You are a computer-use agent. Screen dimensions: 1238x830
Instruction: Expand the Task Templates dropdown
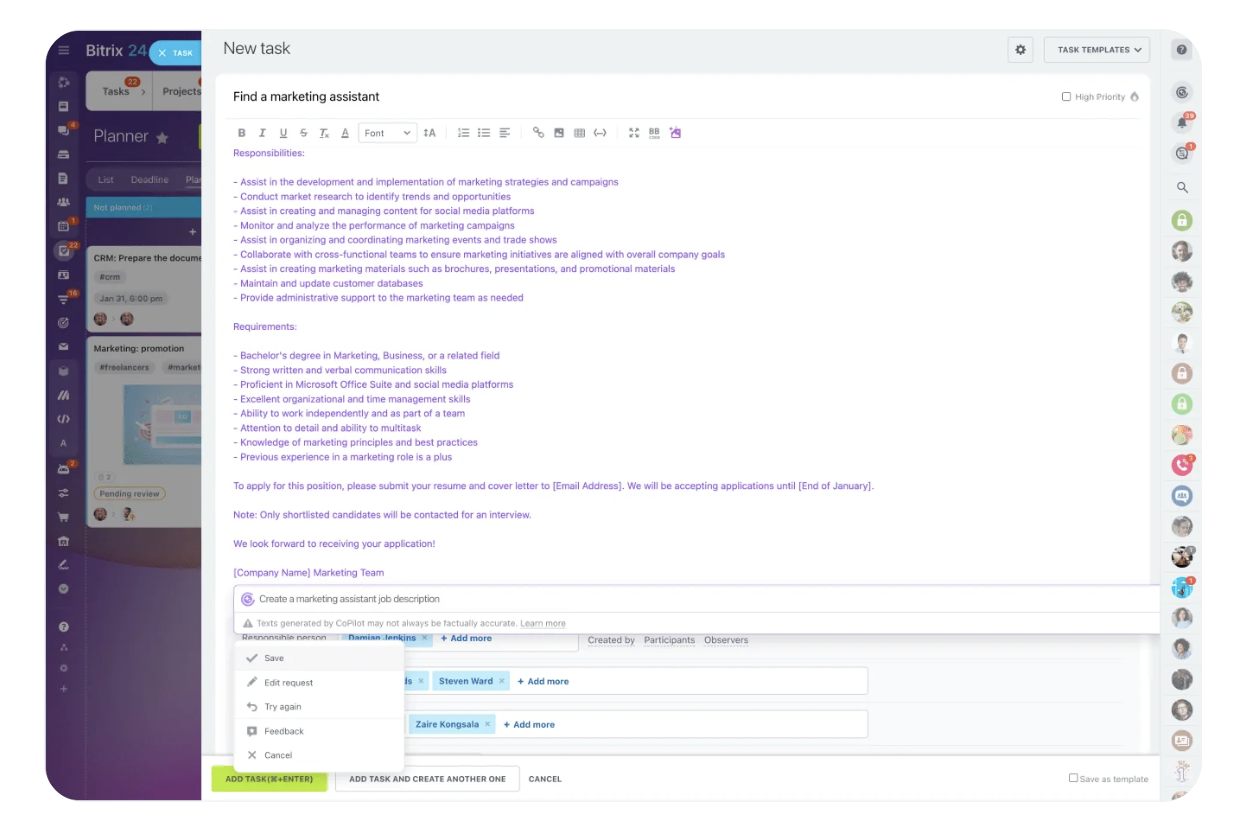[x=1097, y=50]
